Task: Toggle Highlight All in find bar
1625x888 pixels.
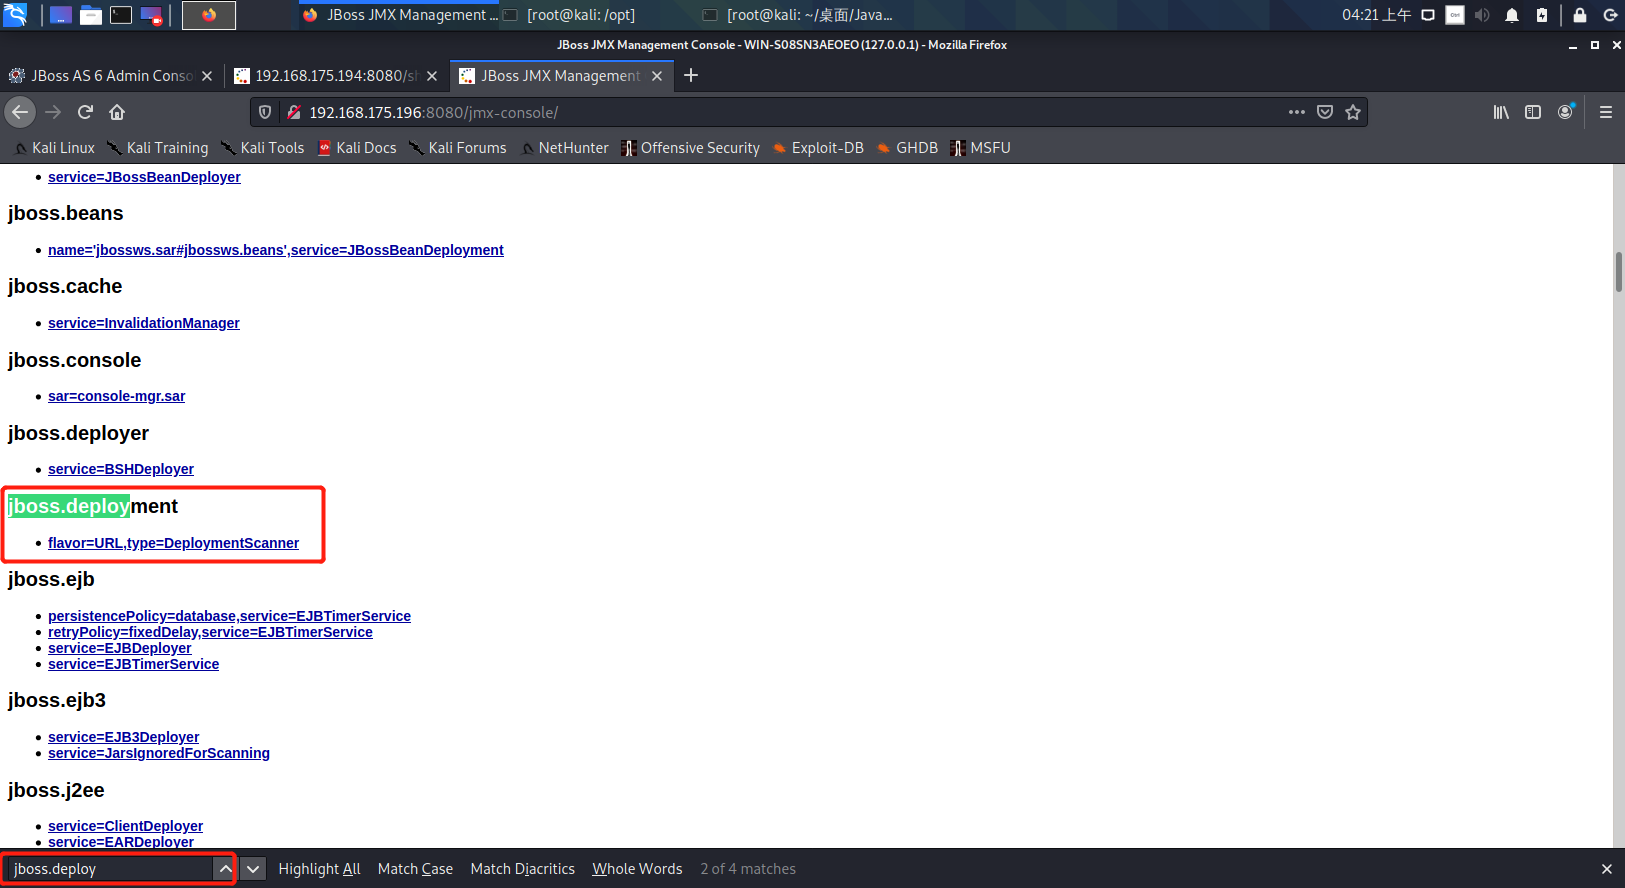Action: 319,869
